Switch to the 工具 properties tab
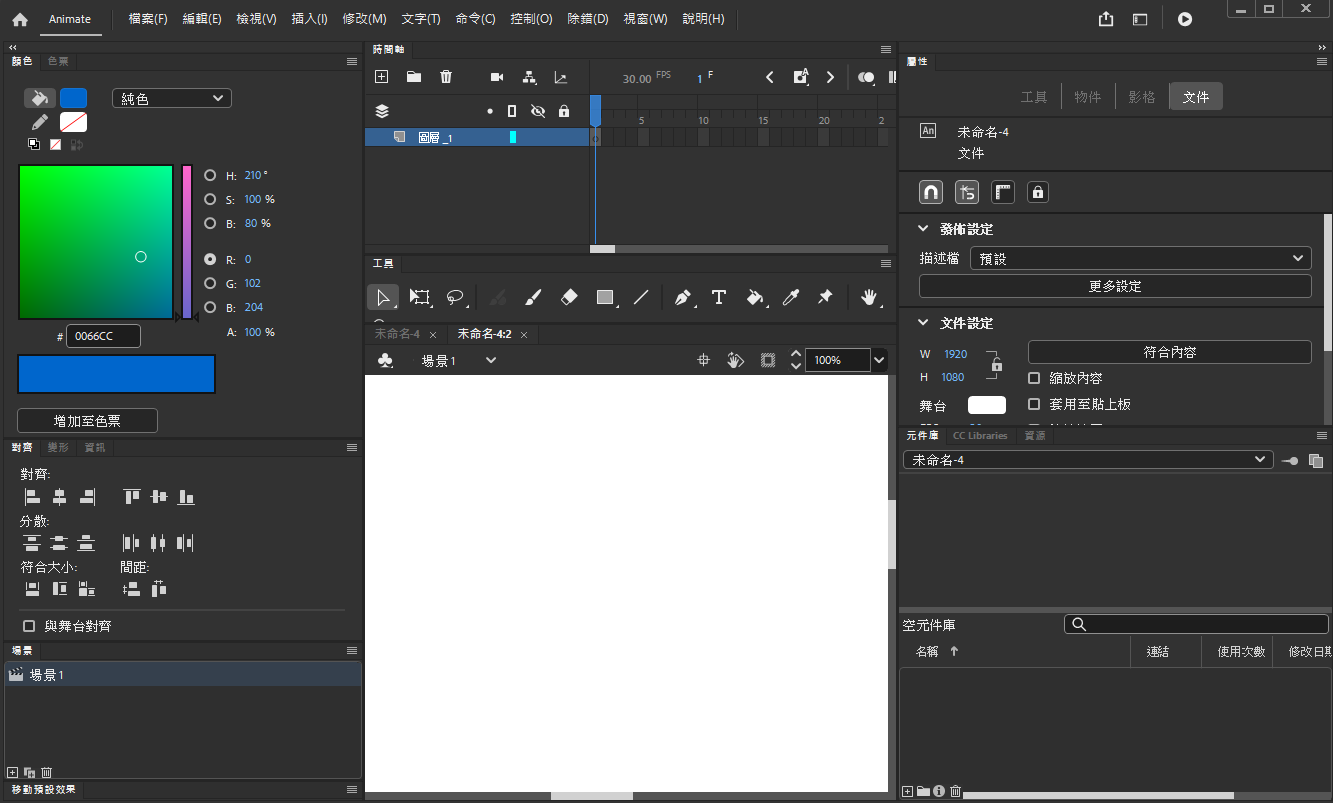1333x803 pixels. point(1033,97)
